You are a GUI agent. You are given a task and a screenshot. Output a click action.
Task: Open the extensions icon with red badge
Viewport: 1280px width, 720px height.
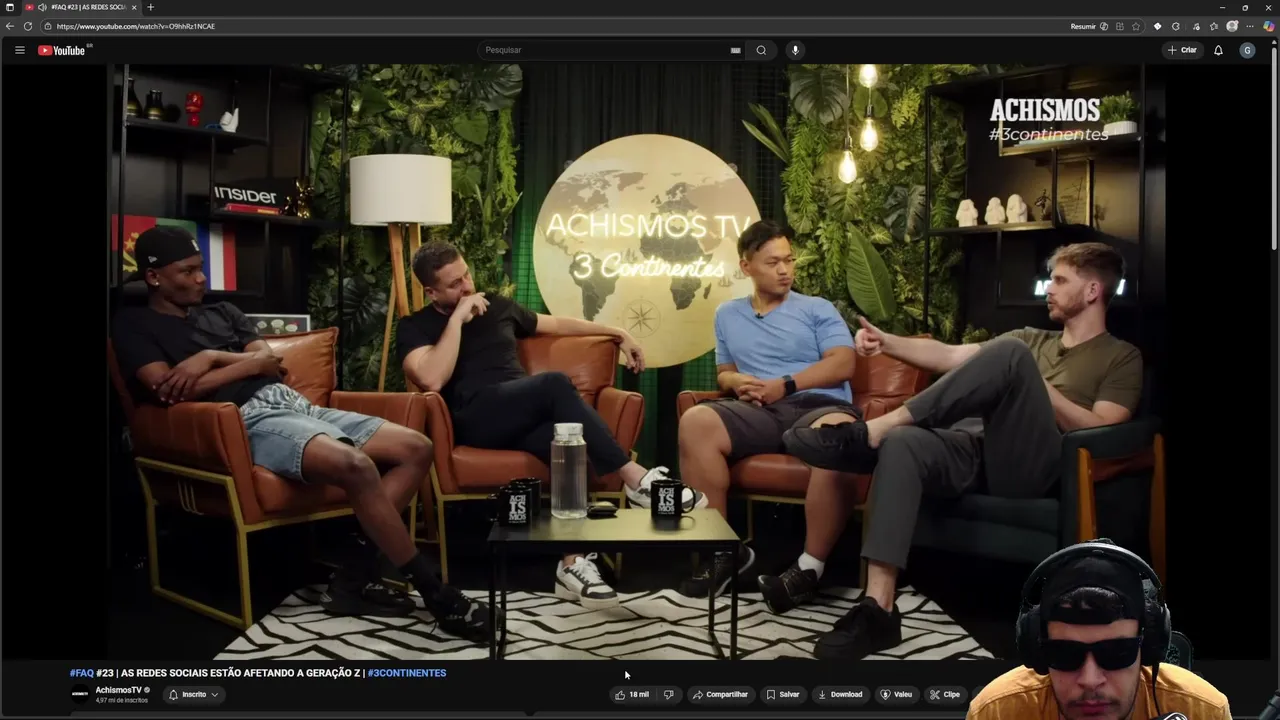(1196, 26)
